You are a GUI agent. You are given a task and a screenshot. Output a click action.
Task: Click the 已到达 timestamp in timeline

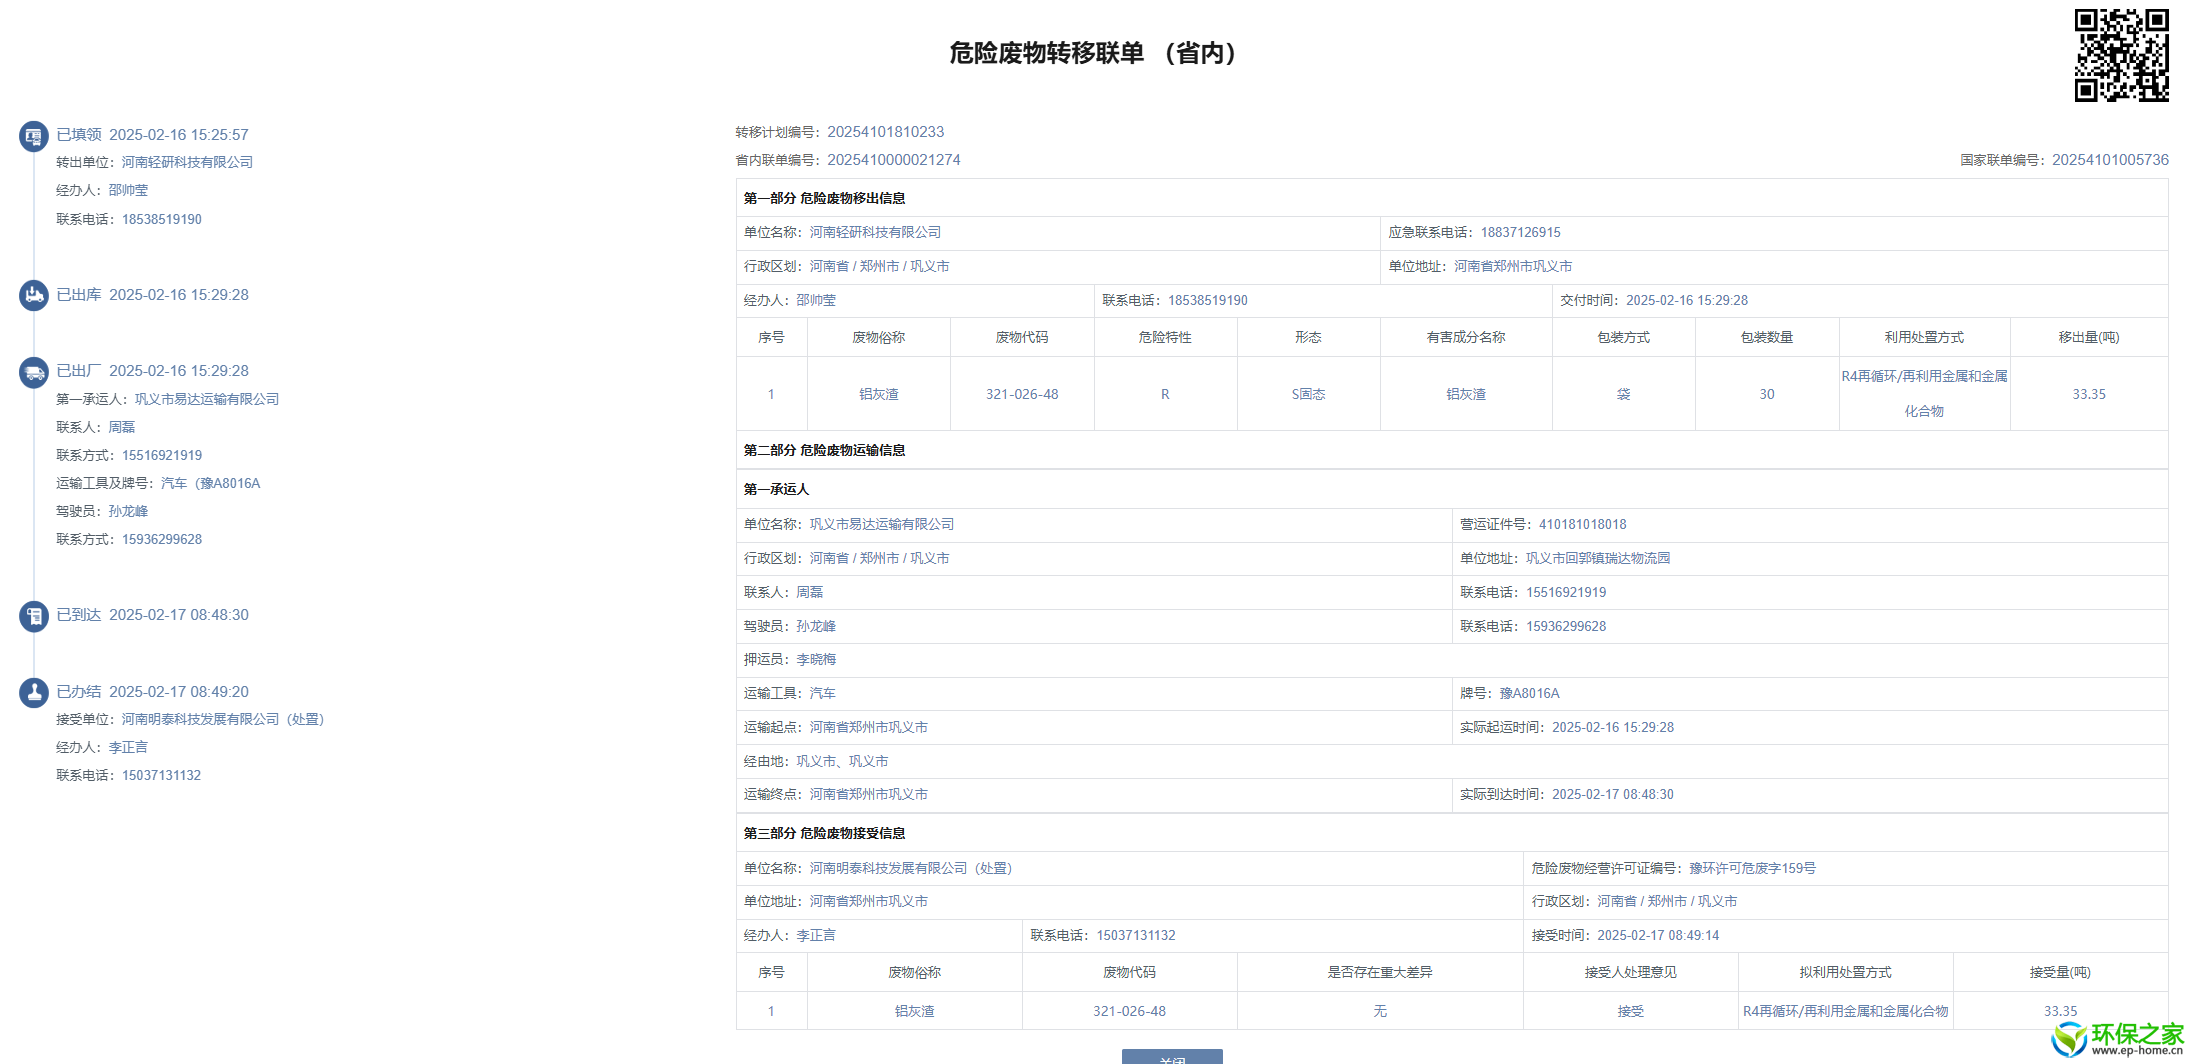179,615
